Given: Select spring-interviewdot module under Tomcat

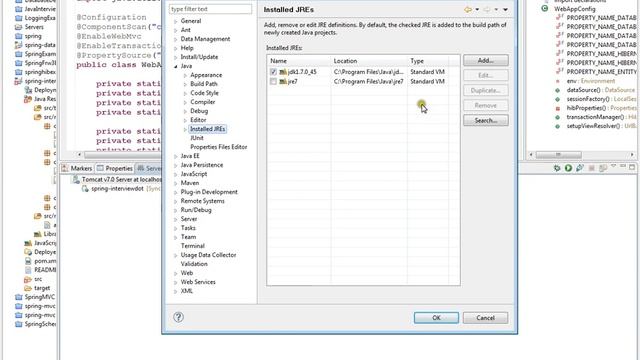Looking at the screenshot, I should pos(117,189).
